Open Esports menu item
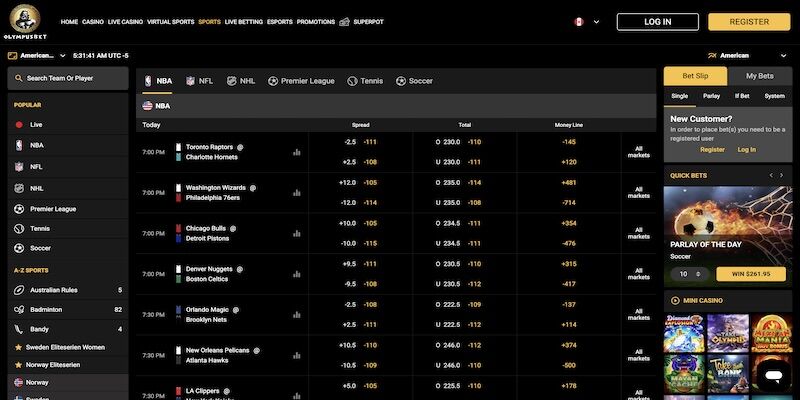The width and height of the screenshot is (800, 400). pos(280,22)
